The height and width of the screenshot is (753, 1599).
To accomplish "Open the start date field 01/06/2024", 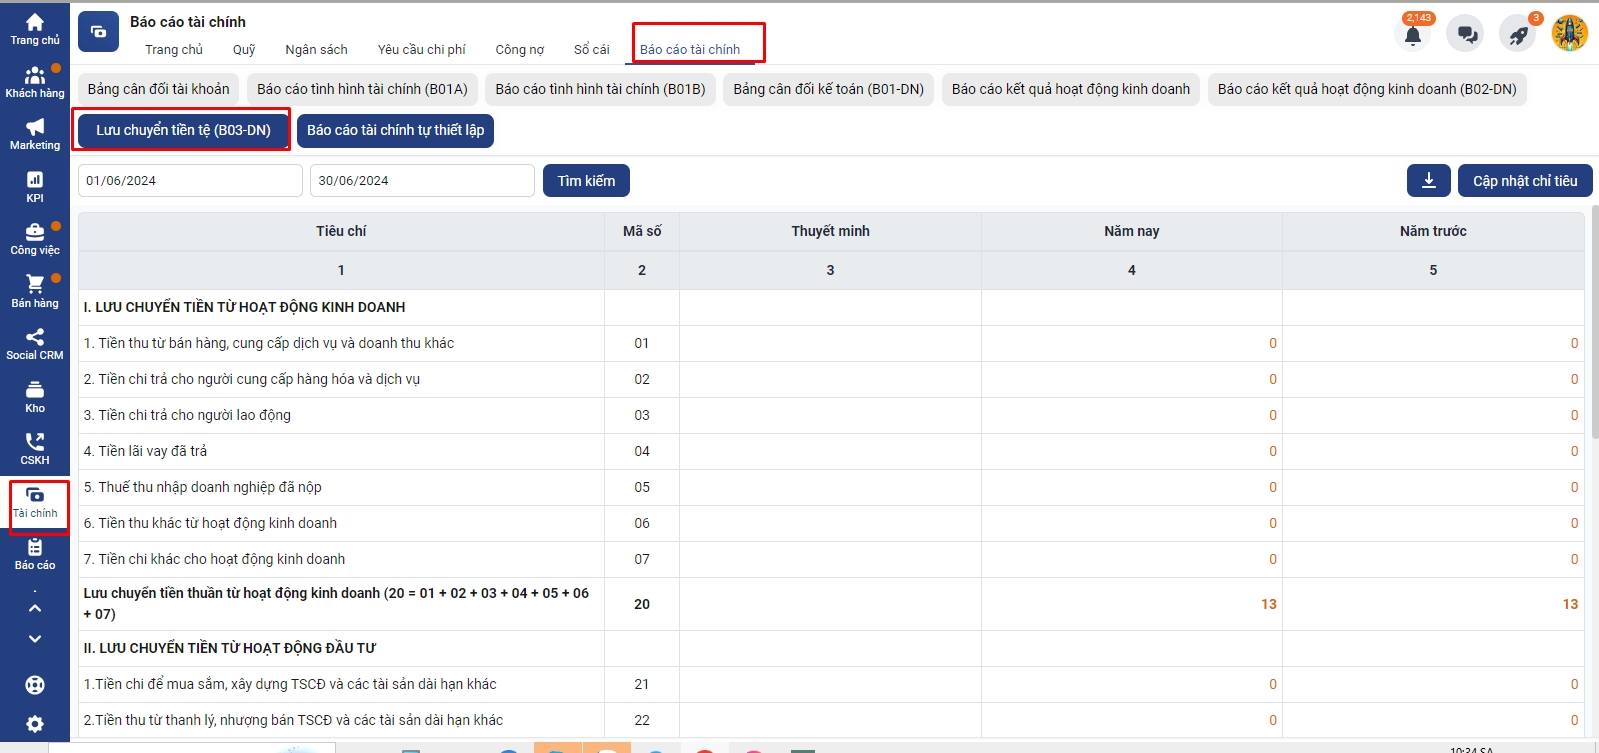I will pyautogui.click(x=190, y=181).
